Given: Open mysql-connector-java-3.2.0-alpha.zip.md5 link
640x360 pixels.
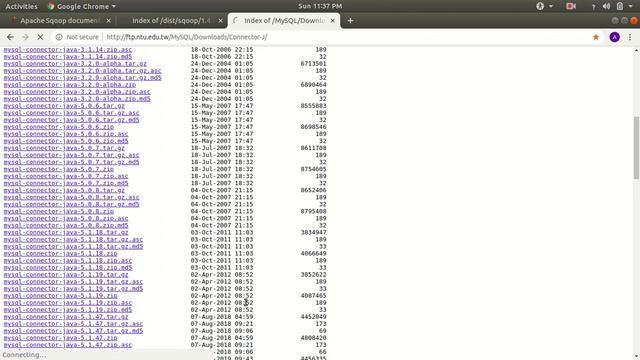Looking at the screenshot, I should coord(77,98).
